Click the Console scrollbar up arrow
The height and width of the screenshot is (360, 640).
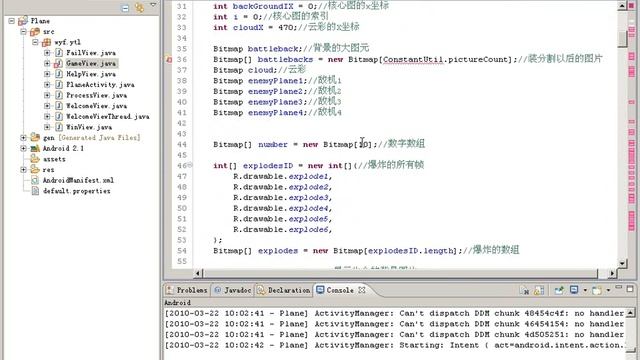coord(631,313)
